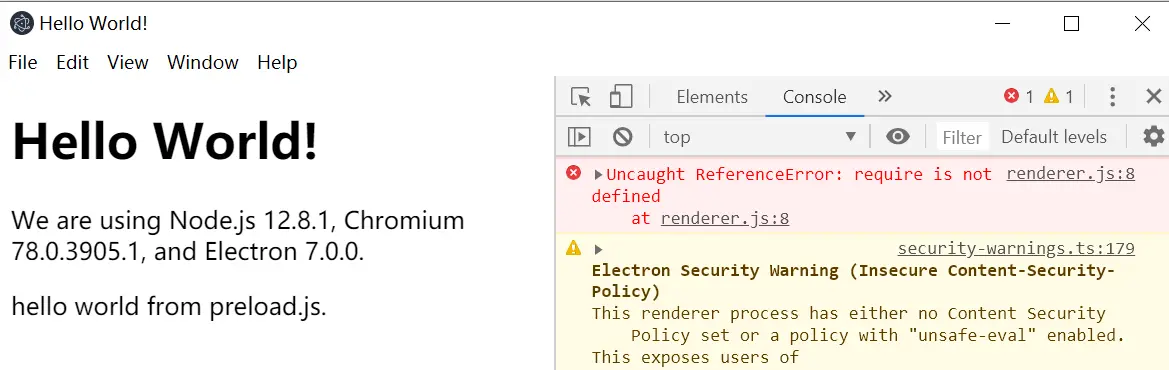Image resolution: width=1169 pixels, height=370 pixels.
Task: Toggle the device toolbar icon
Action: point(620,96)
